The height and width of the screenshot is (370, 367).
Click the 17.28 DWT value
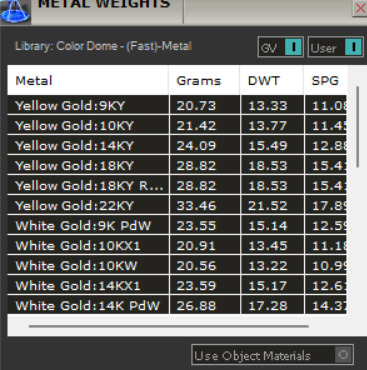tap(268, 306)
